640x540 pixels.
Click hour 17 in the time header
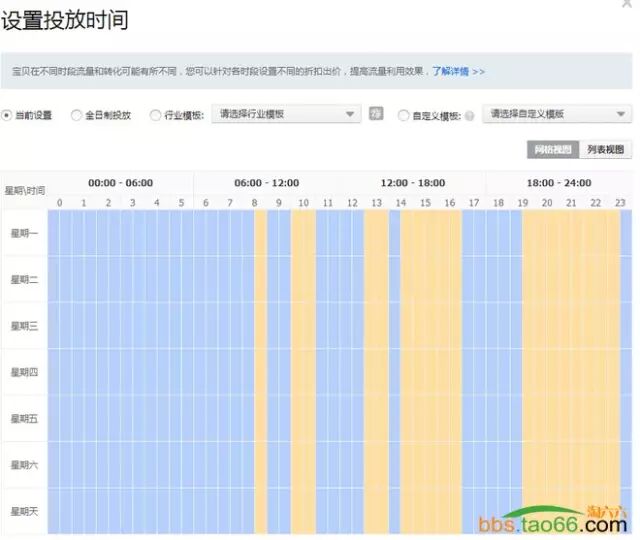[x=474, y=203]
